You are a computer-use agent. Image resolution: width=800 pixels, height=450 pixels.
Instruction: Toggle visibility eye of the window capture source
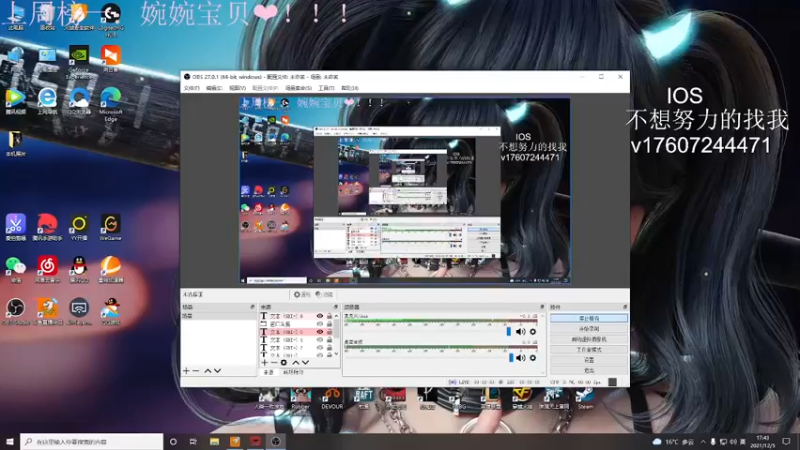point(320,323)
